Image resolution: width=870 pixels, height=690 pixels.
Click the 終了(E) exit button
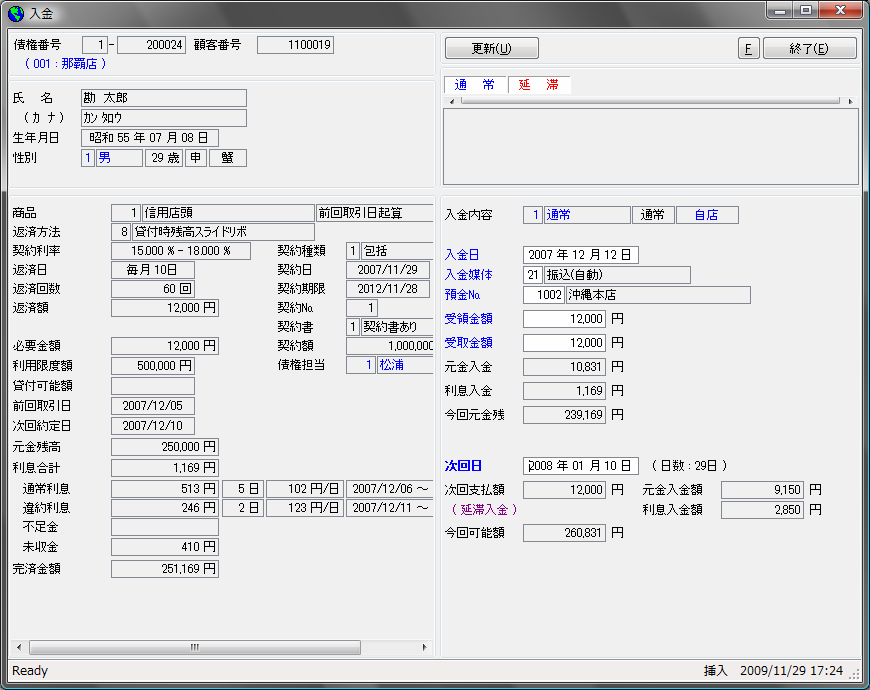point(809,48)
